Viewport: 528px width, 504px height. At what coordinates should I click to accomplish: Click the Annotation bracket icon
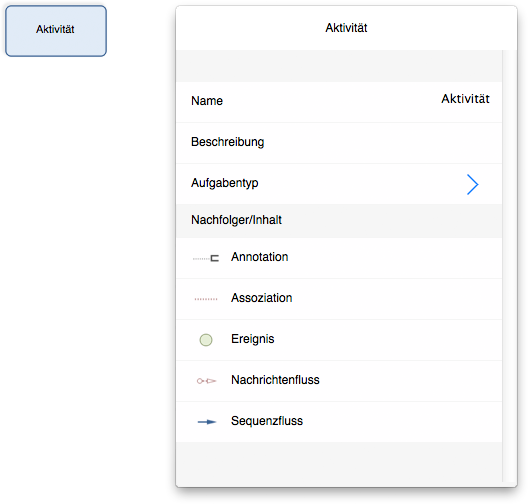point(206,258)
